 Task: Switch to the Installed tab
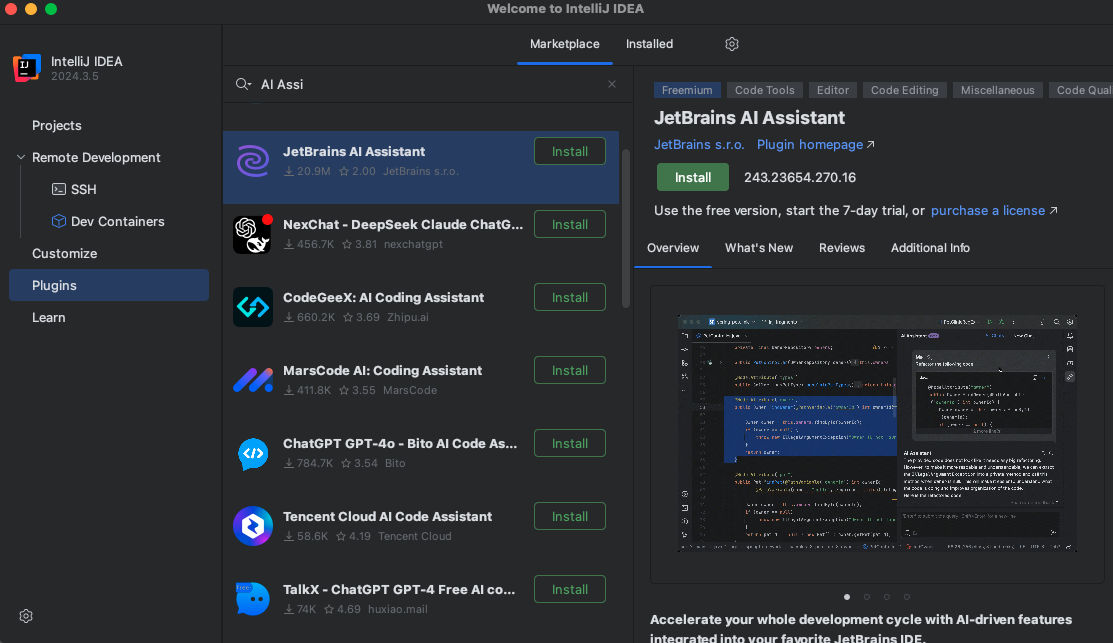[x=649, y=44]
